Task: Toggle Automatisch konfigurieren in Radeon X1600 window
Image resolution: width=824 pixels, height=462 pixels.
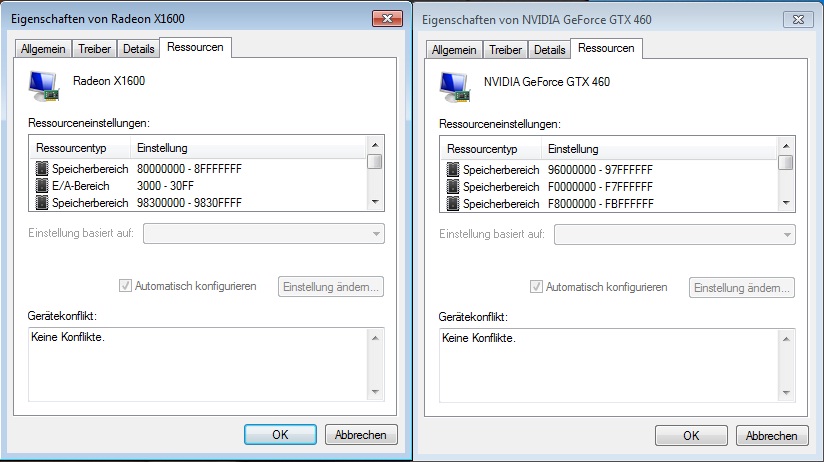Action: pos(125,286)
